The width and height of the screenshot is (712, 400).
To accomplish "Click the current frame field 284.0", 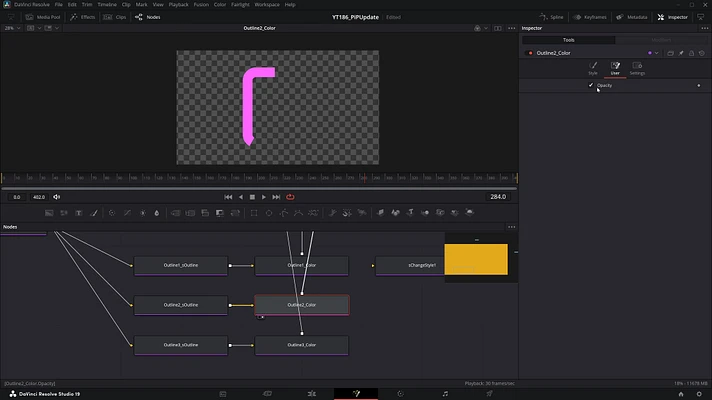I will (498, 197).
